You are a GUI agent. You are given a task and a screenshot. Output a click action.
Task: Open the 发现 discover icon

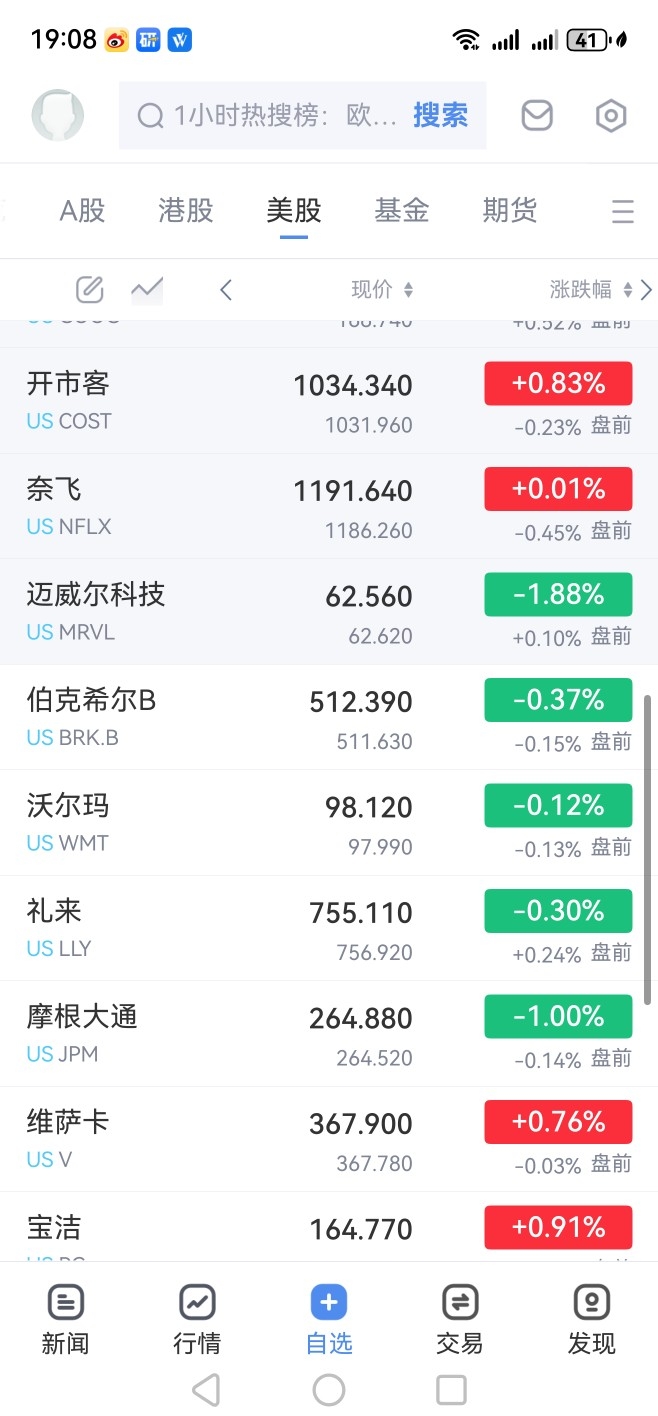[592, 1320]
